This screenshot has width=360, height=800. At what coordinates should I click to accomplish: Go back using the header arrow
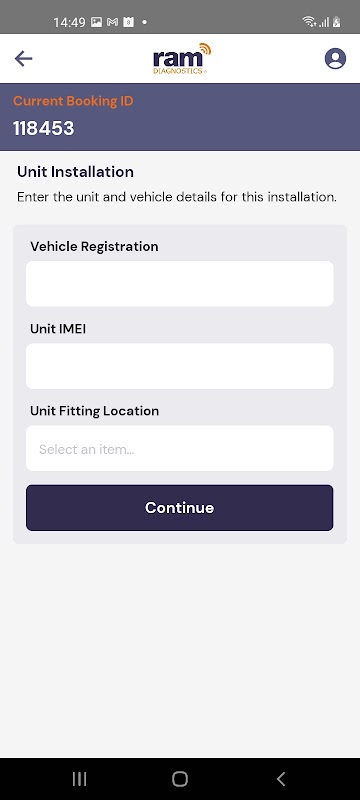point(23,59)
